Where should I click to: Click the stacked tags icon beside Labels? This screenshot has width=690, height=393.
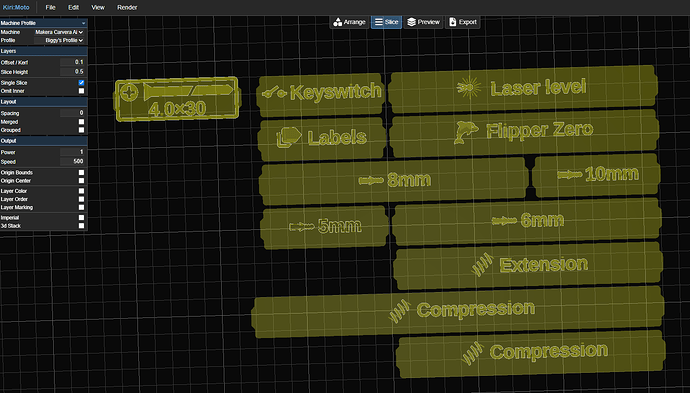[289, 137]
